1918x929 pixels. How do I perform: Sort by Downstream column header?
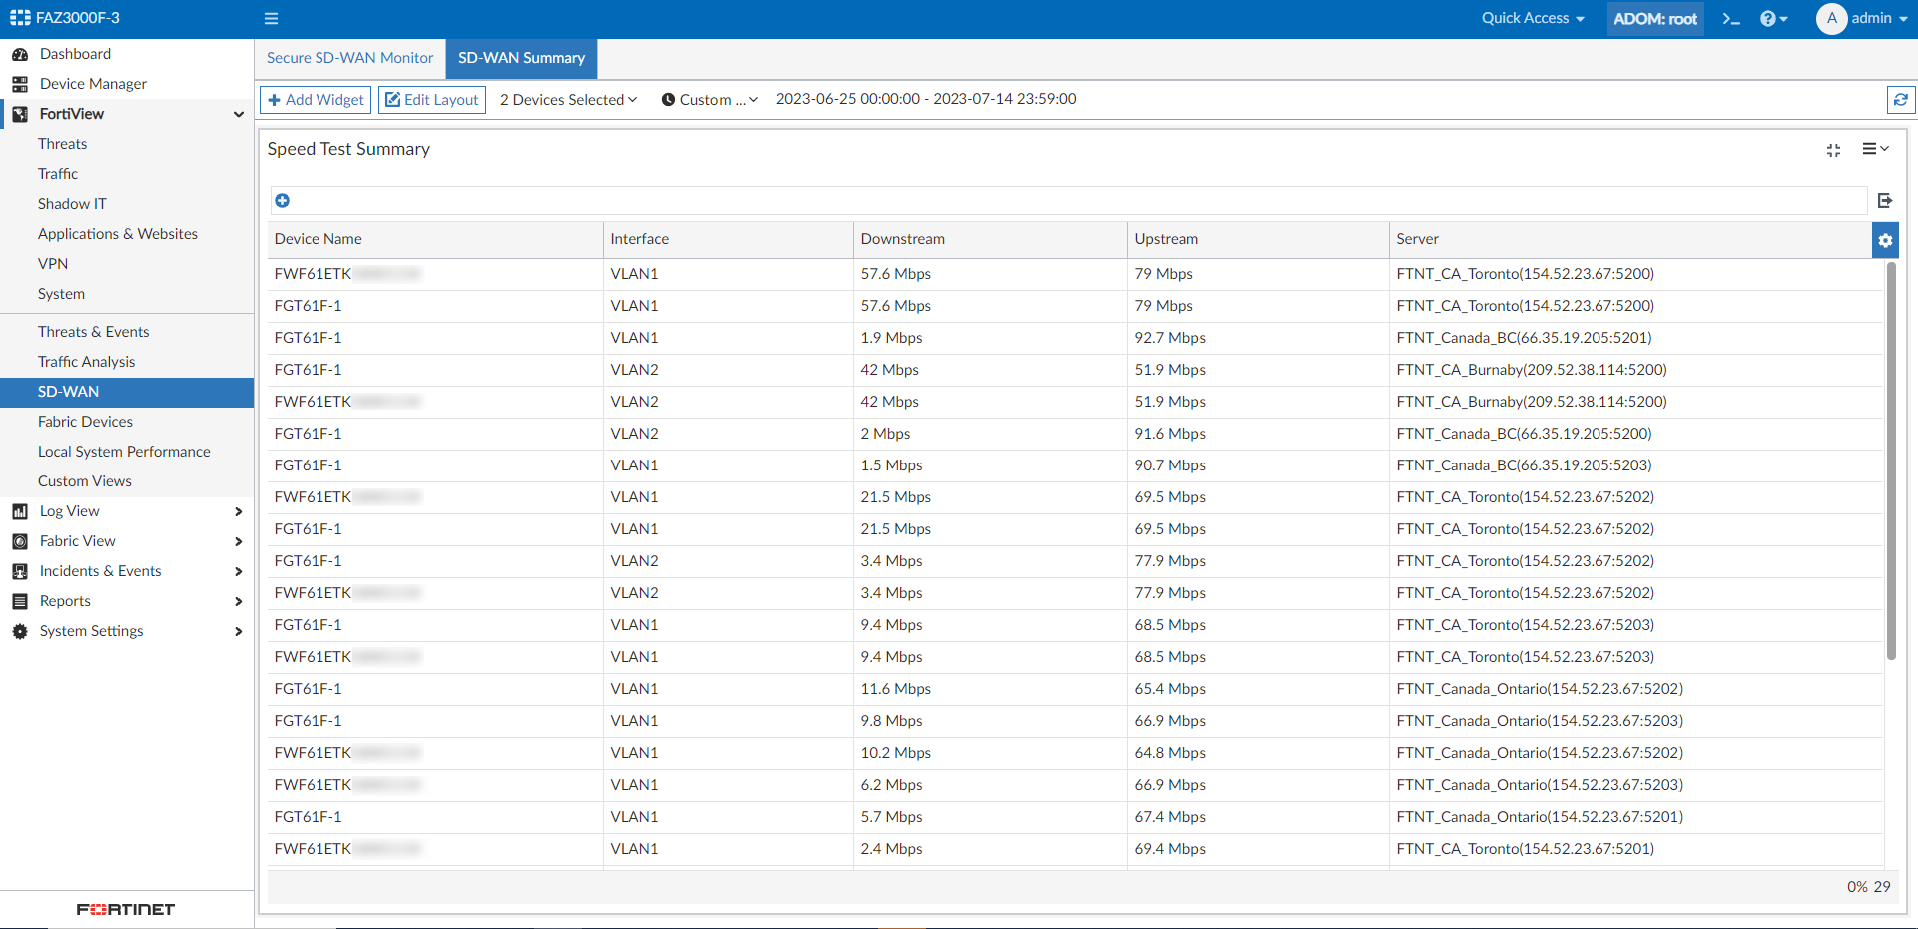[x=902, y=239]
